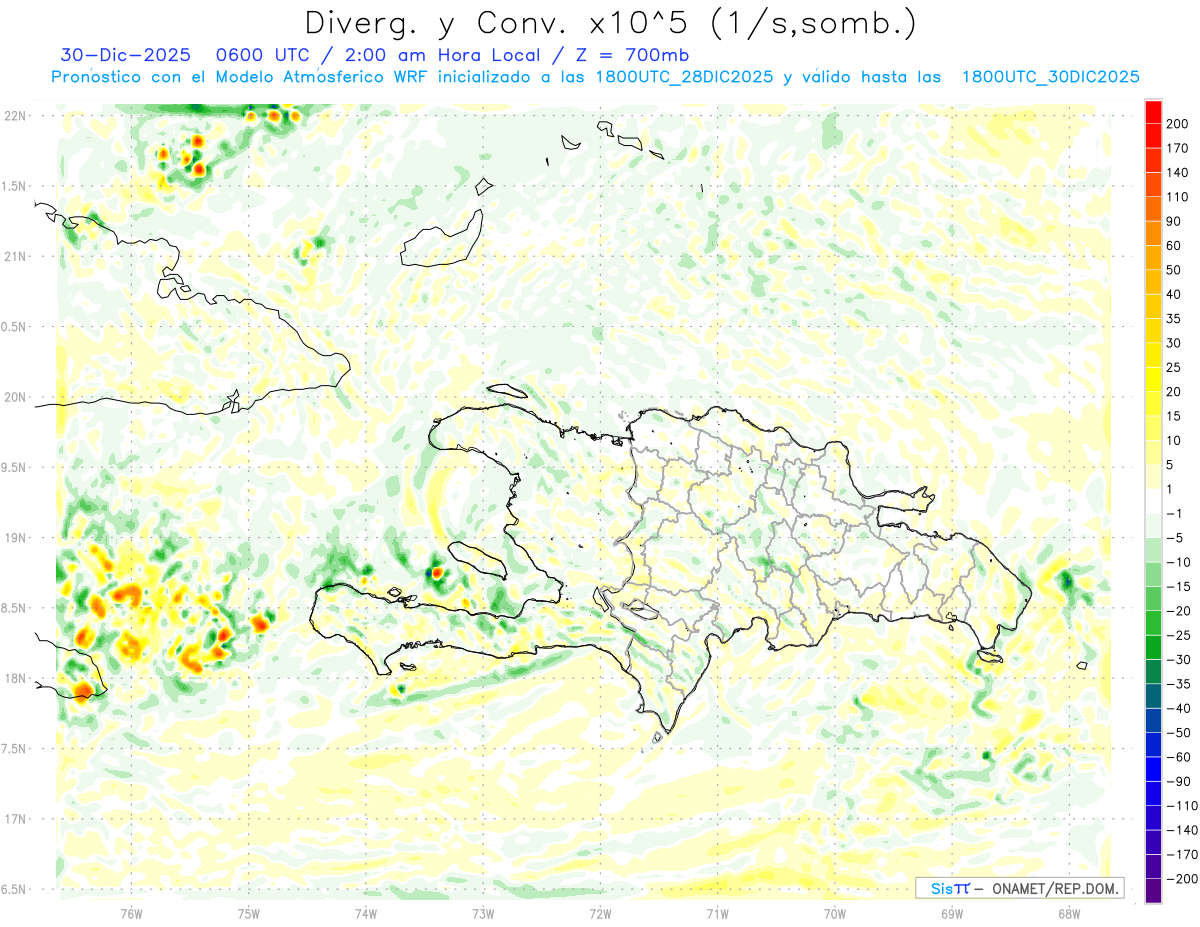Click the latitude label '19N'
The height and width of the screenshot is (927, 1200).
click(x=14, y=537)
